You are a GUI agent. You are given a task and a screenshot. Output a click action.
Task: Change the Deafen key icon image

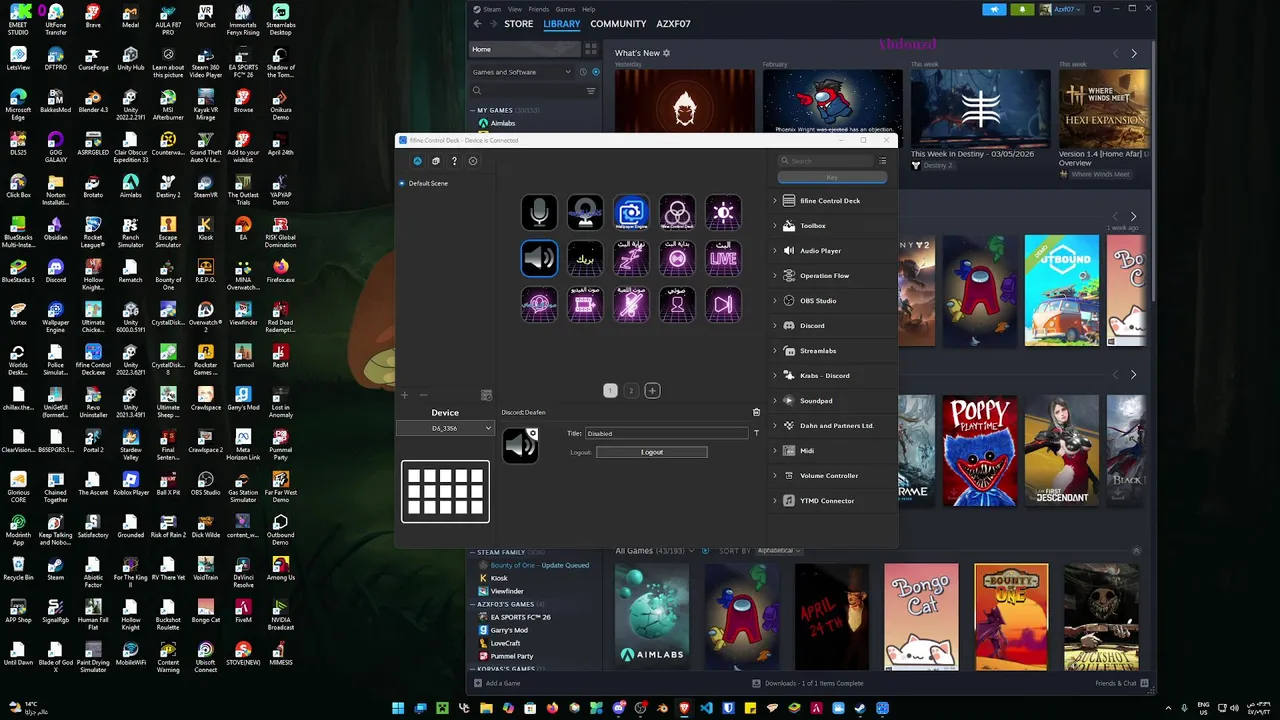[x=520, y=445]
